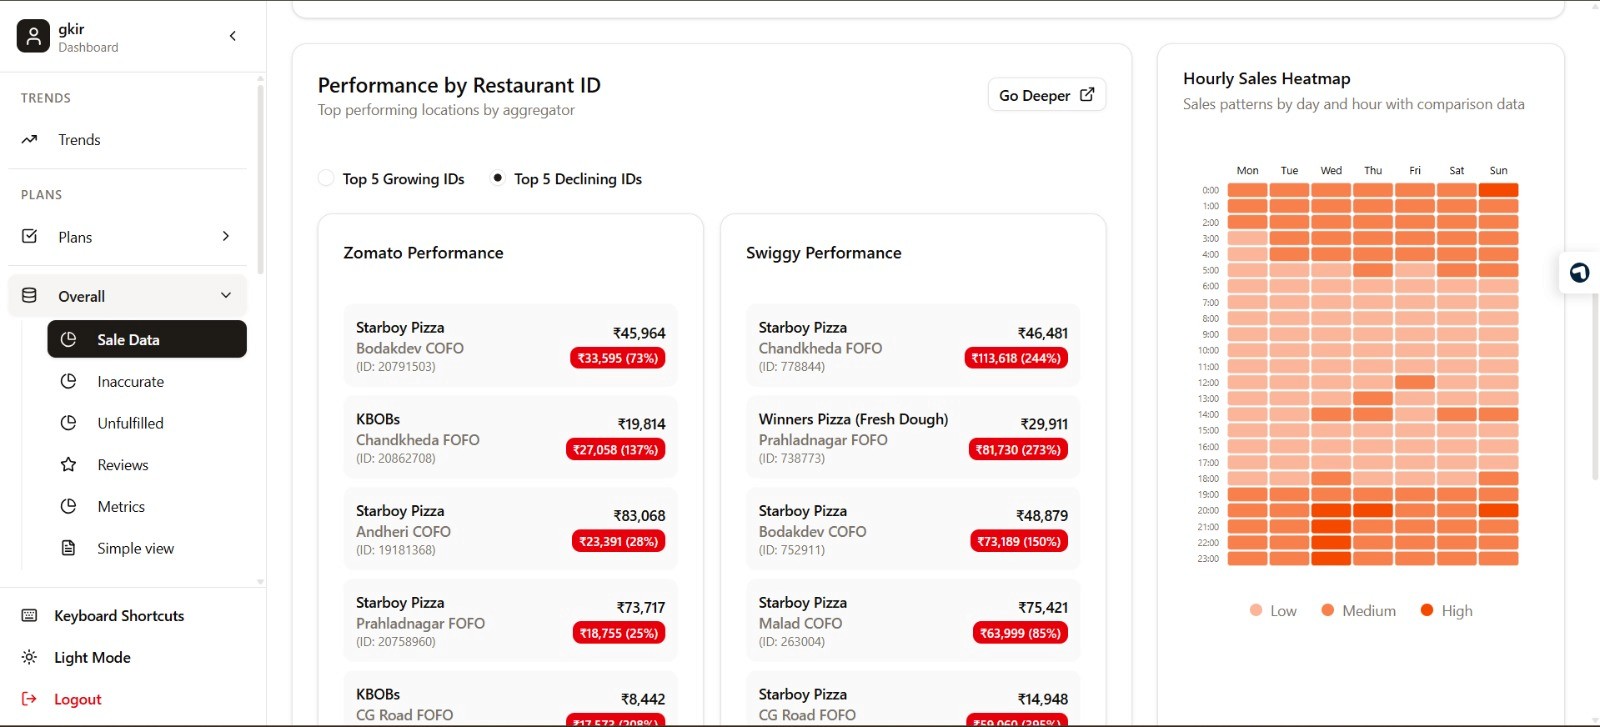Open Keyboard Shortcuts

[x=119, y=616]
